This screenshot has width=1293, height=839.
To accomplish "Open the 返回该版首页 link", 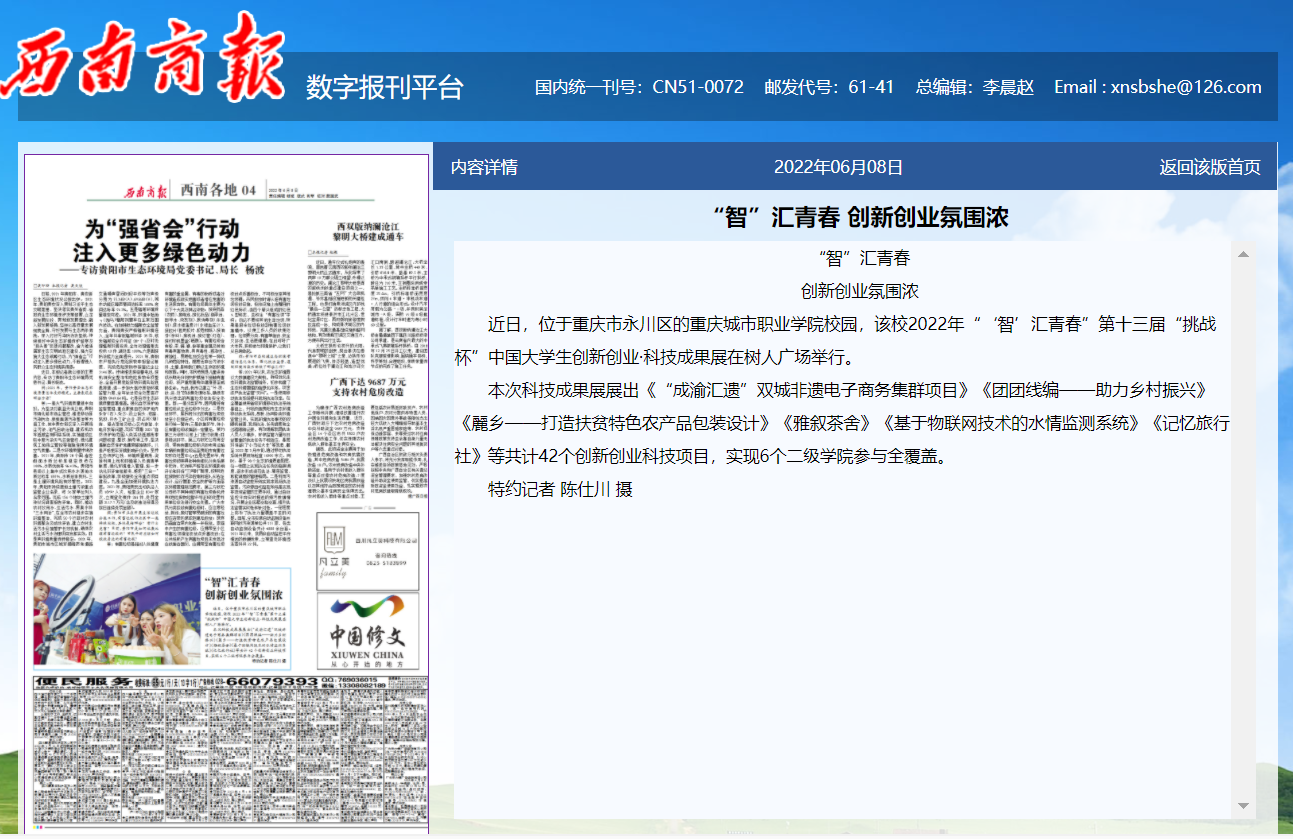I will [1213, 166].
